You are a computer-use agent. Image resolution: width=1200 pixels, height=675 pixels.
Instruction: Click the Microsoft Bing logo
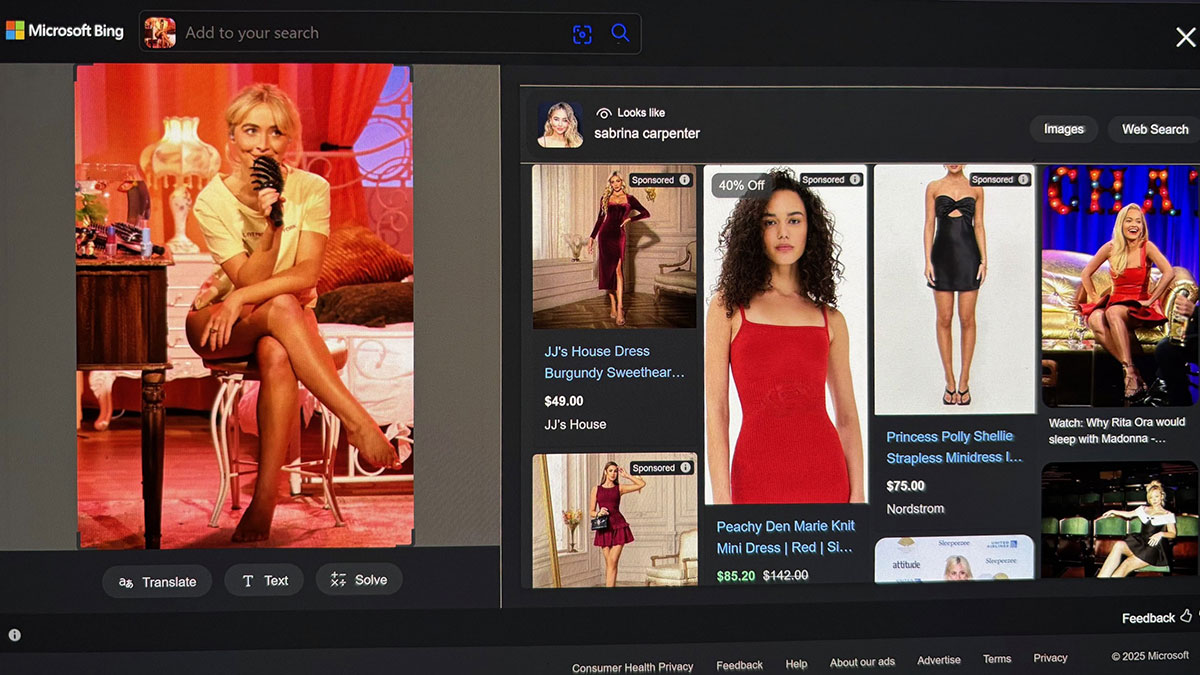pyautogui.click(x=65, y=30)
